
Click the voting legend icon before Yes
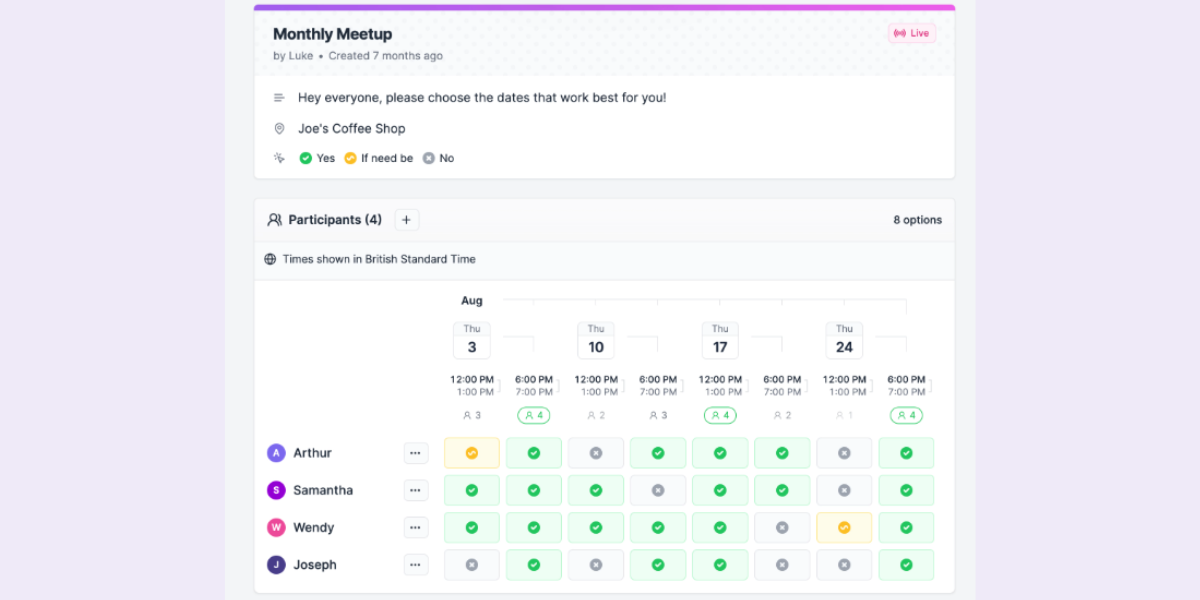click(279, 157)
